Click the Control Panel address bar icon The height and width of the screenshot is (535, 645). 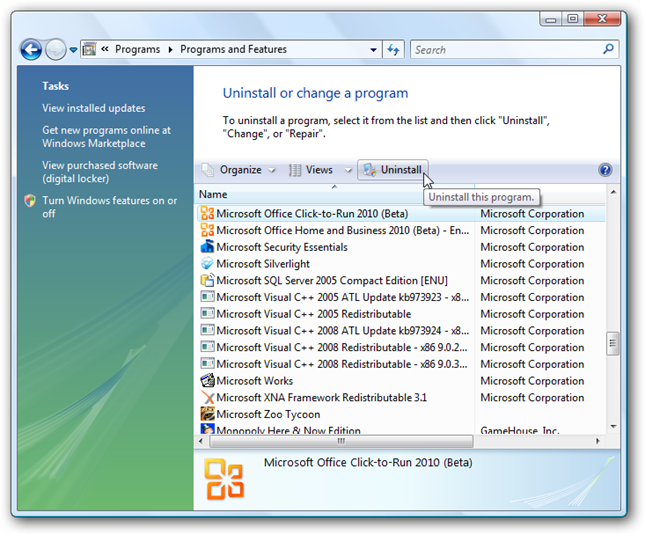click(89, 50)
